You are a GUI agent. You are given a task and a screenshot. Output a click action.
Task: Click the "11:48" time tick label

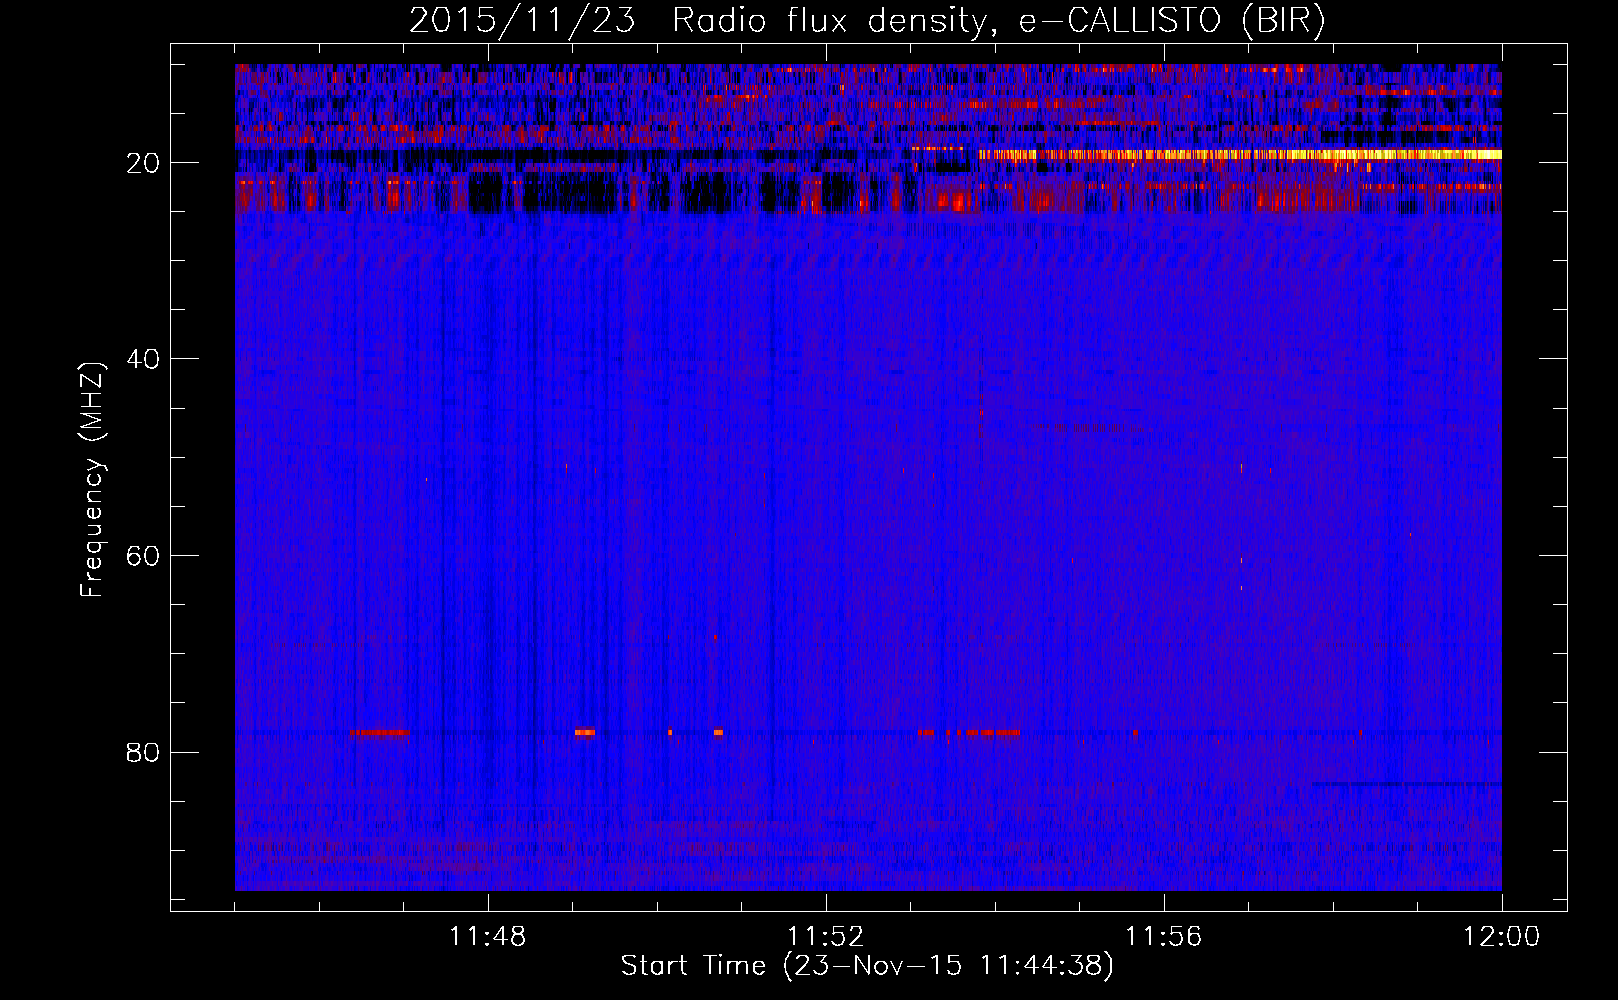point(488,937)
